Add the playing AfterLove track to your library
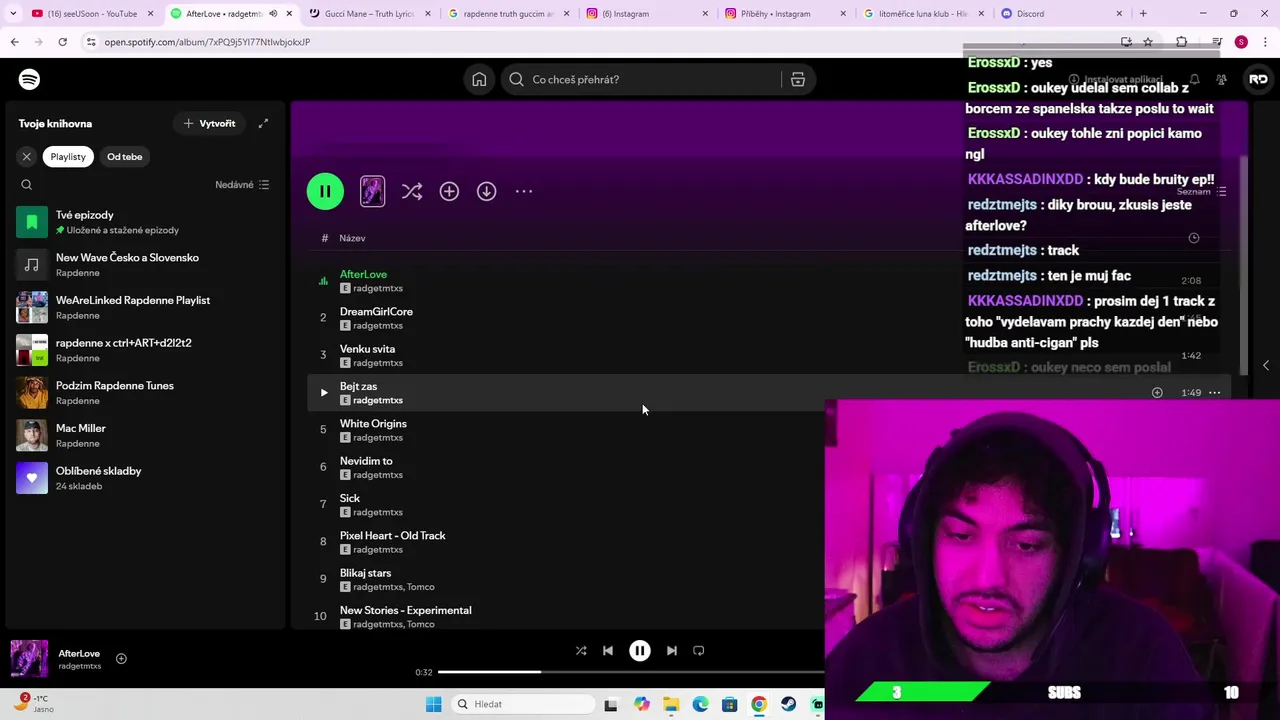The image size is (1280, 720). coord(121,658)
